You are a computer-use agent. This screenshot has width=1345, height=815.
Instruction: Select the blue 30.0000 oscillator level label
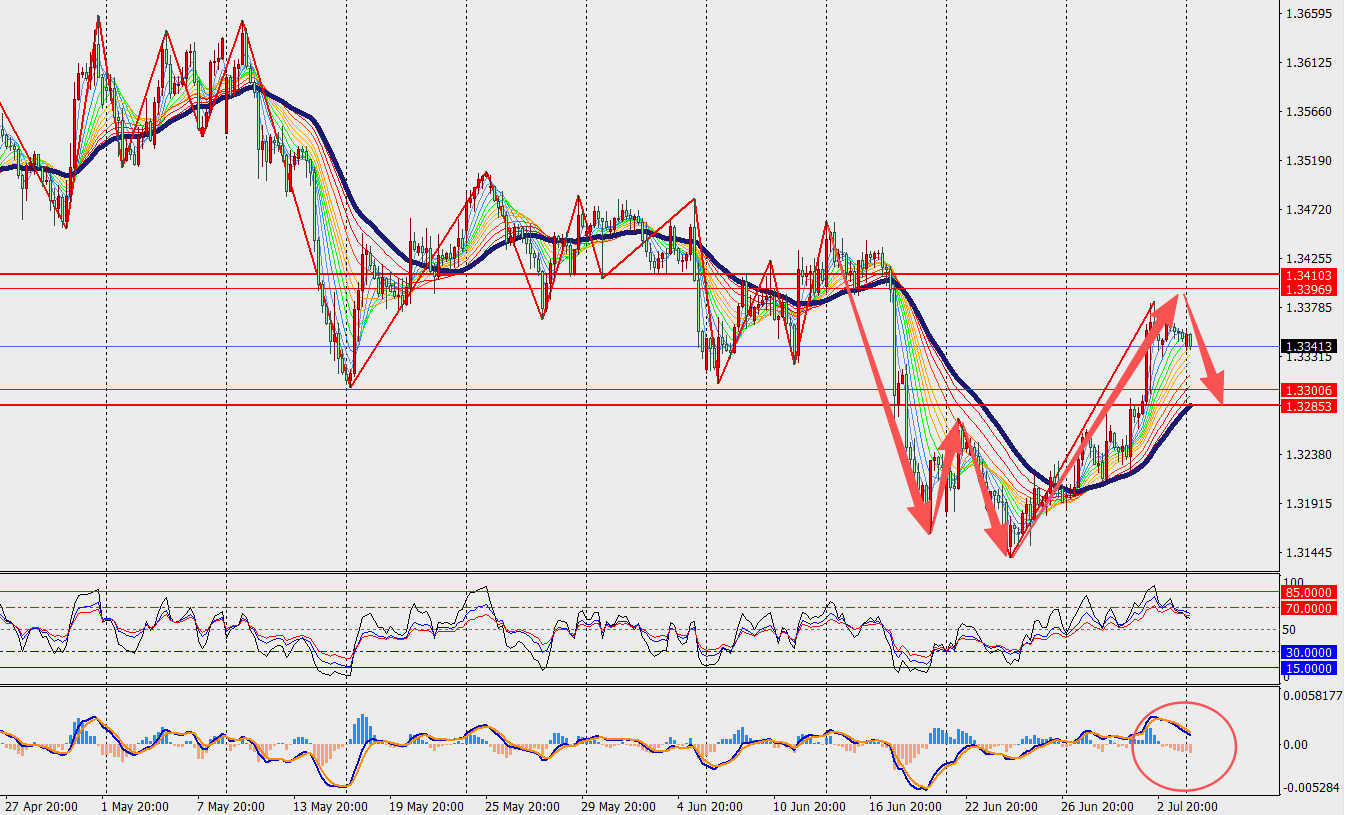click(x=1309, y=653)
